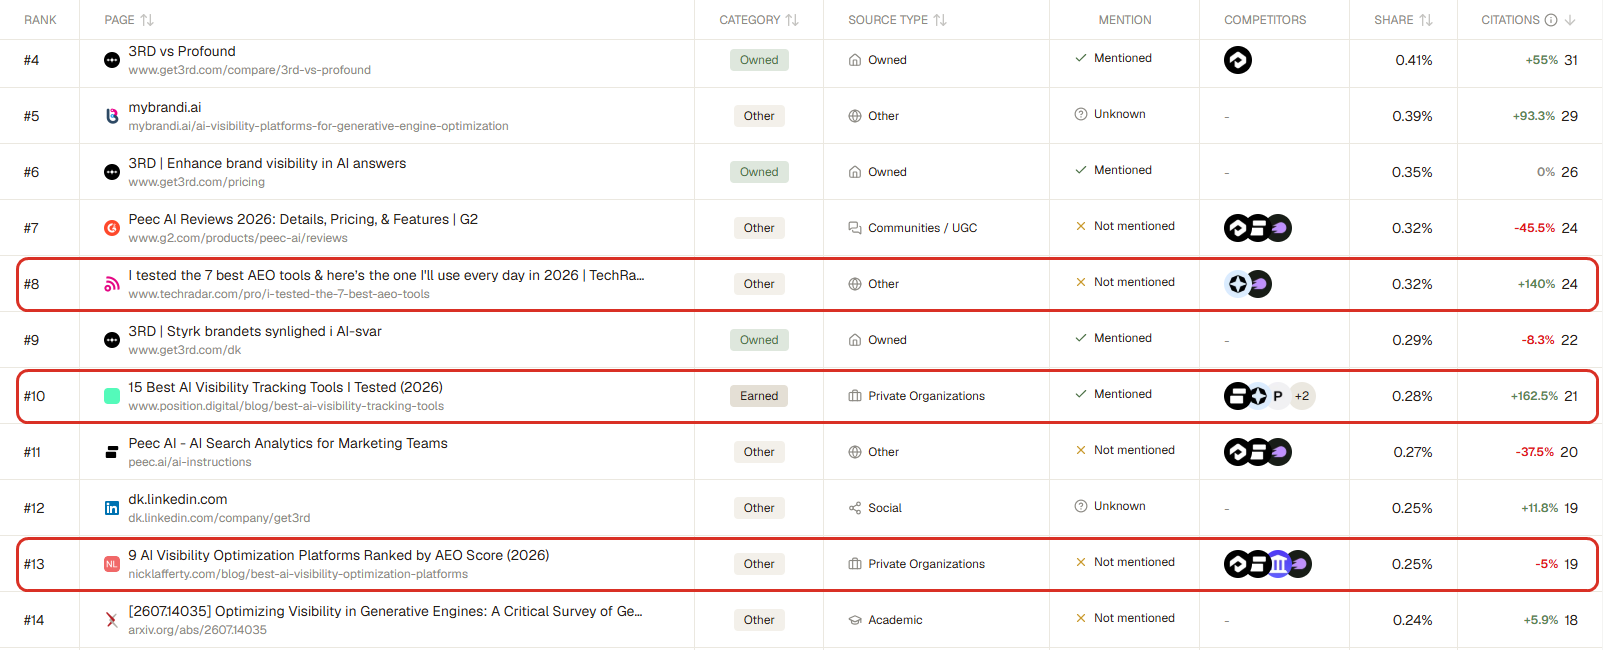This screenshot has width=1603, height=650.
Task: Click the competitor logo in rank #4 row
Action: [1238, 60]
